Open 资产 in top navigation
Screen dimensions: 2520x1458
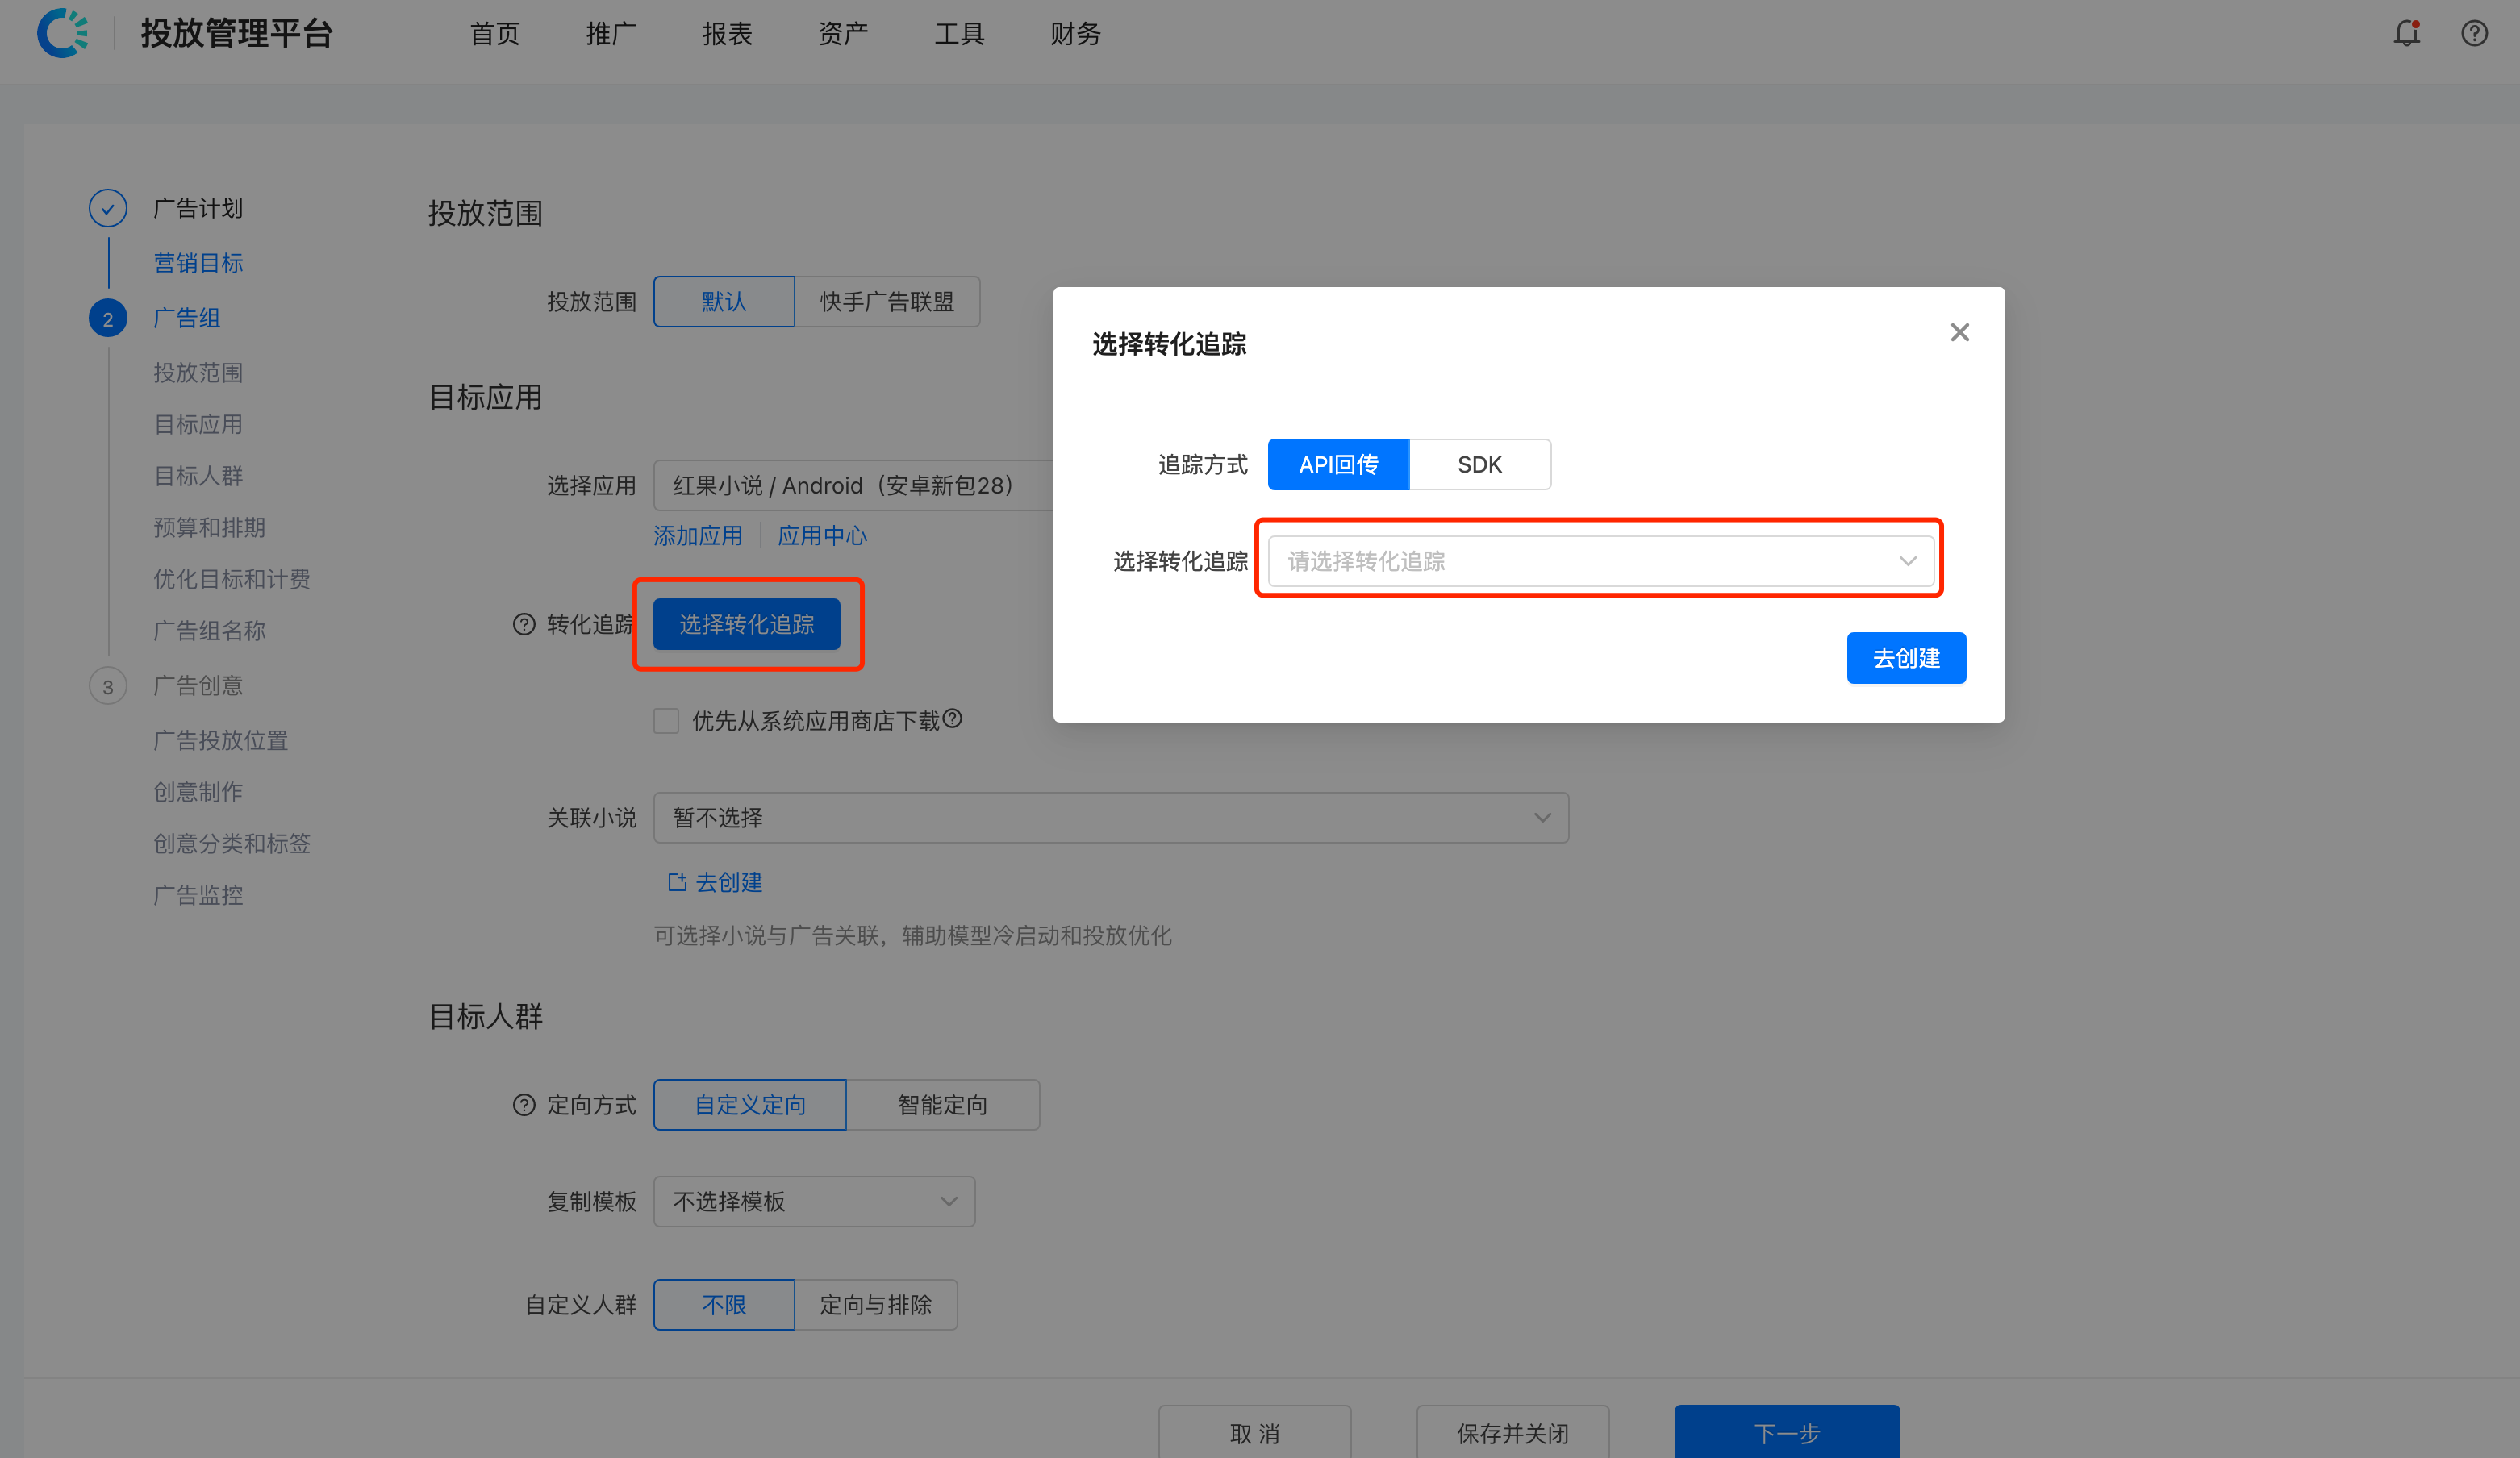[x=843, y=33]
